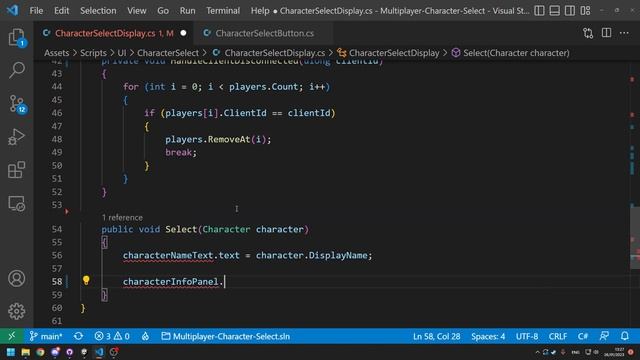Click the break; statement on line 49

[181, 152]
